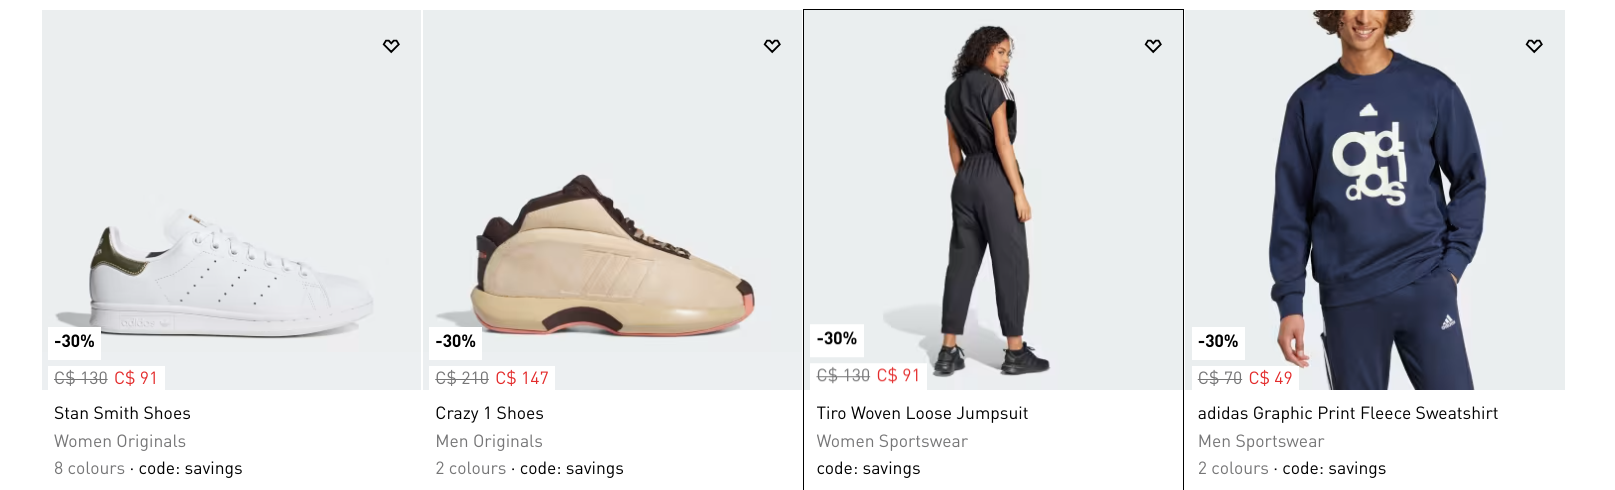This screenshot has width=1615, height=490.
Task: Open the Crazy 1 Shoes product image
Action: pos(612,200)
